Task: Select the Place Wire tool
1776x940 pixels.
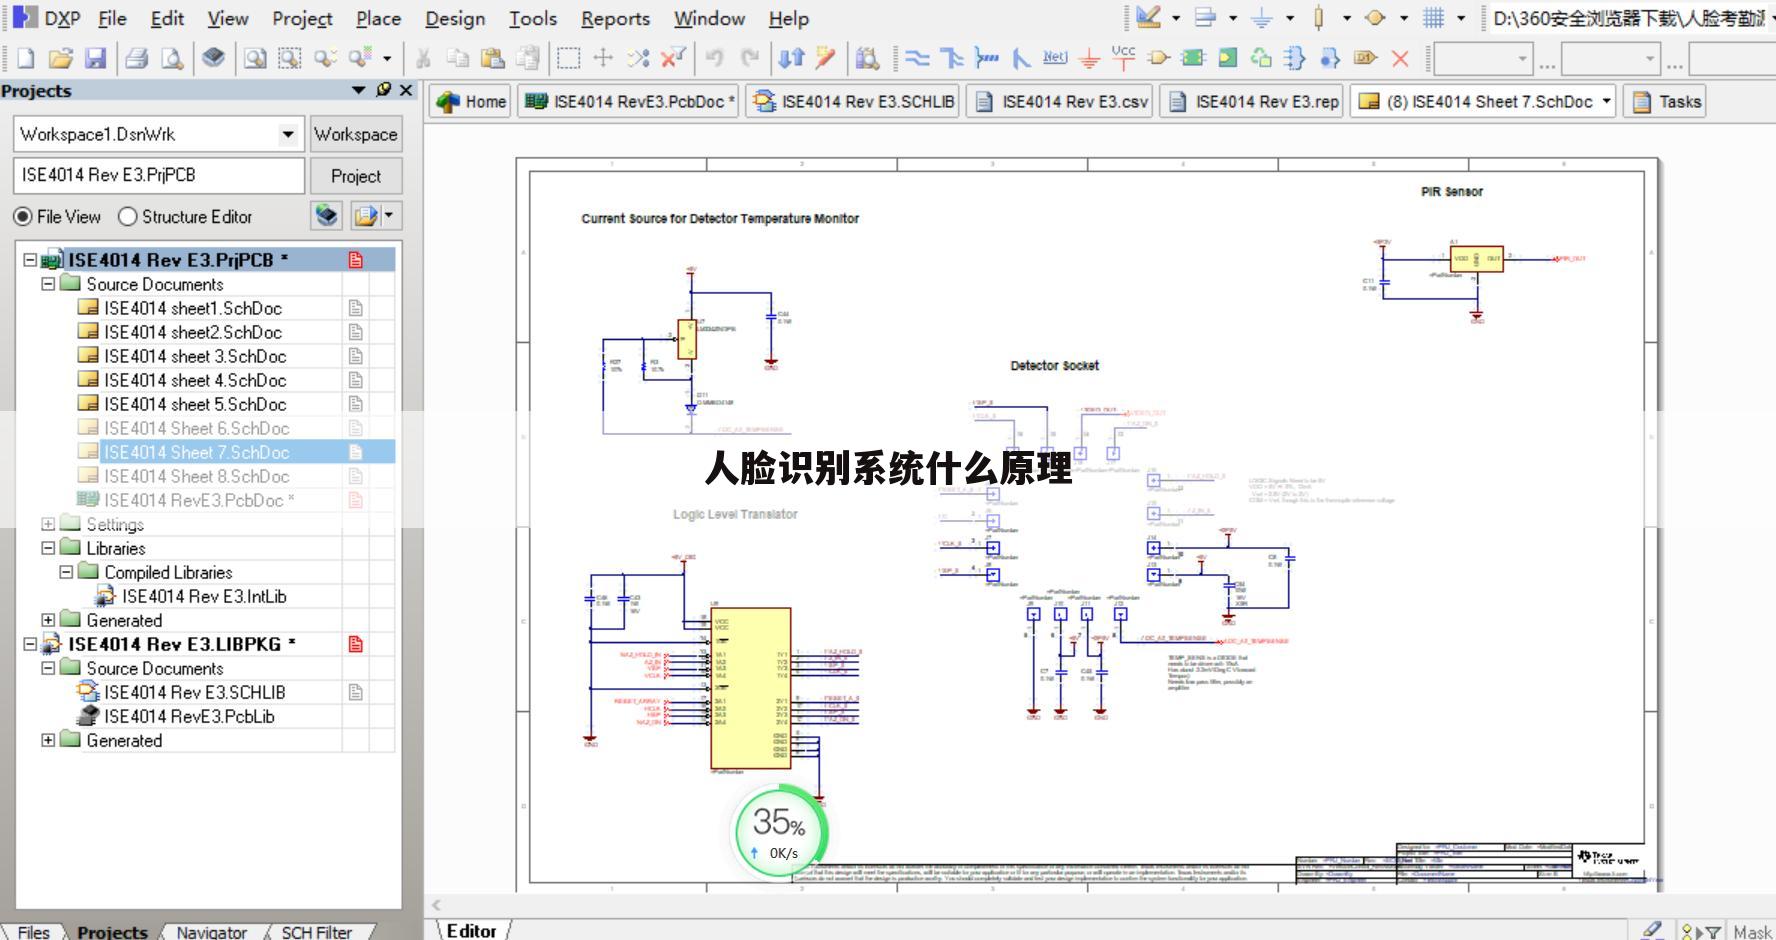Action: point(917,59)
